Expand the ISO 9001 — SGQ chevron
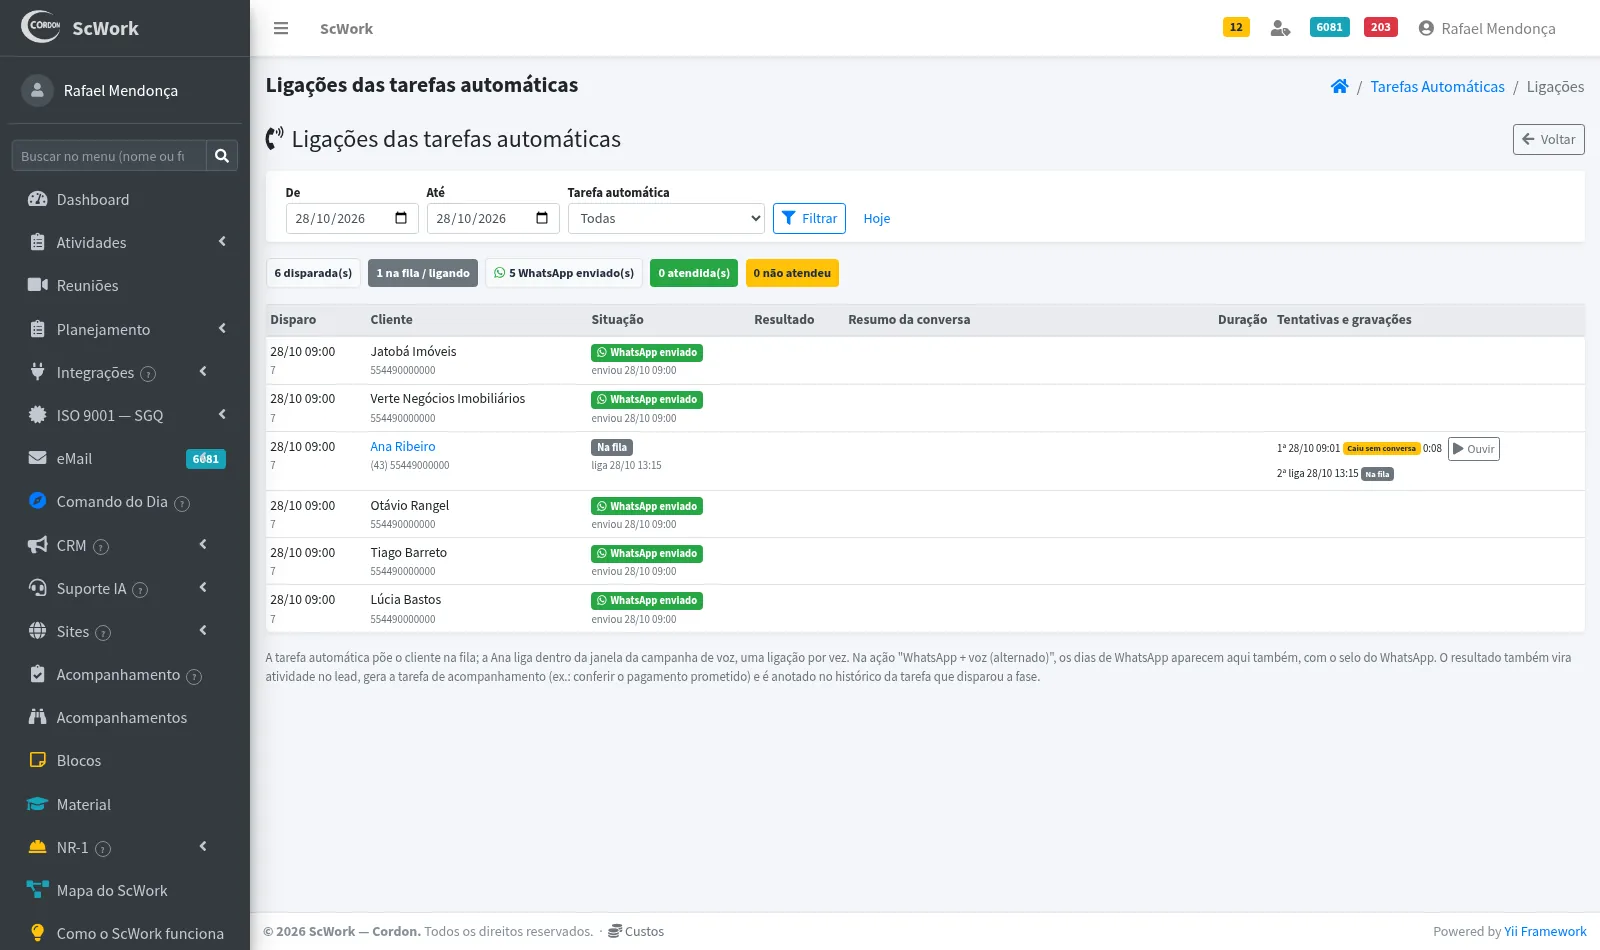The width and height of the screenshot is (1600, 950). click(222, 414)
